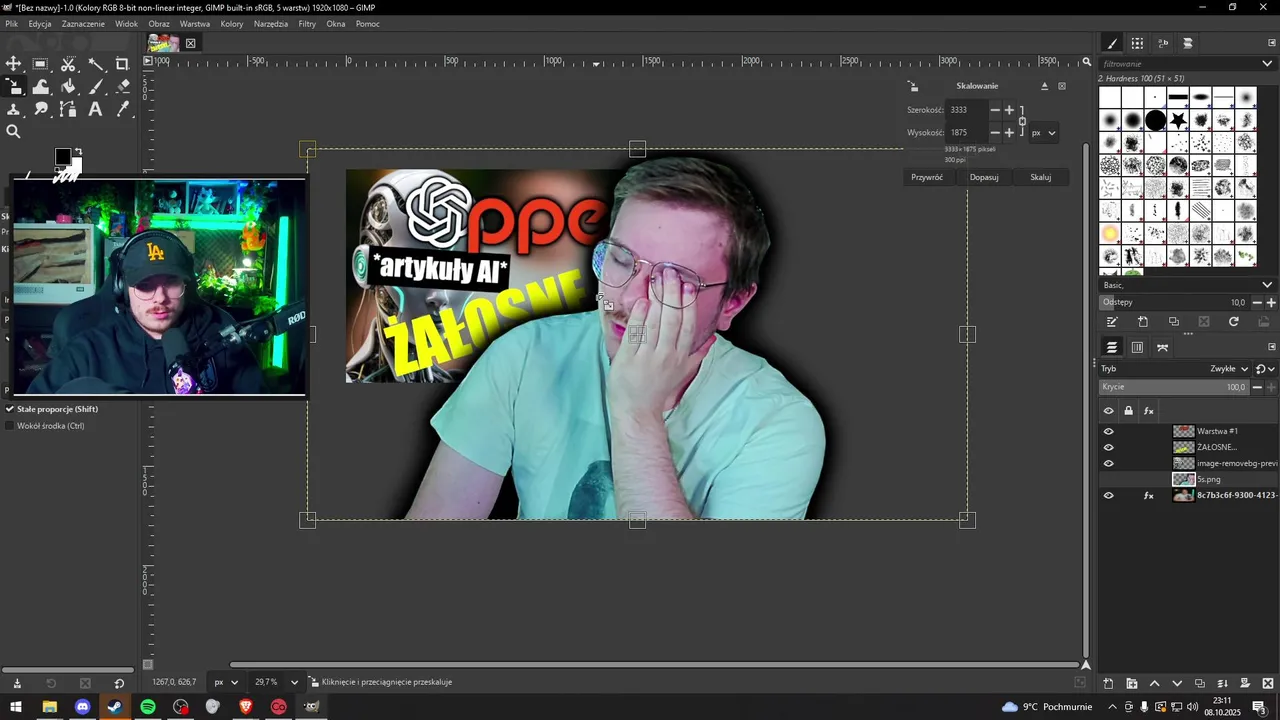Open the Patterns dock tab
This screenshot has height=720, width=1280.
(1137, 43)
